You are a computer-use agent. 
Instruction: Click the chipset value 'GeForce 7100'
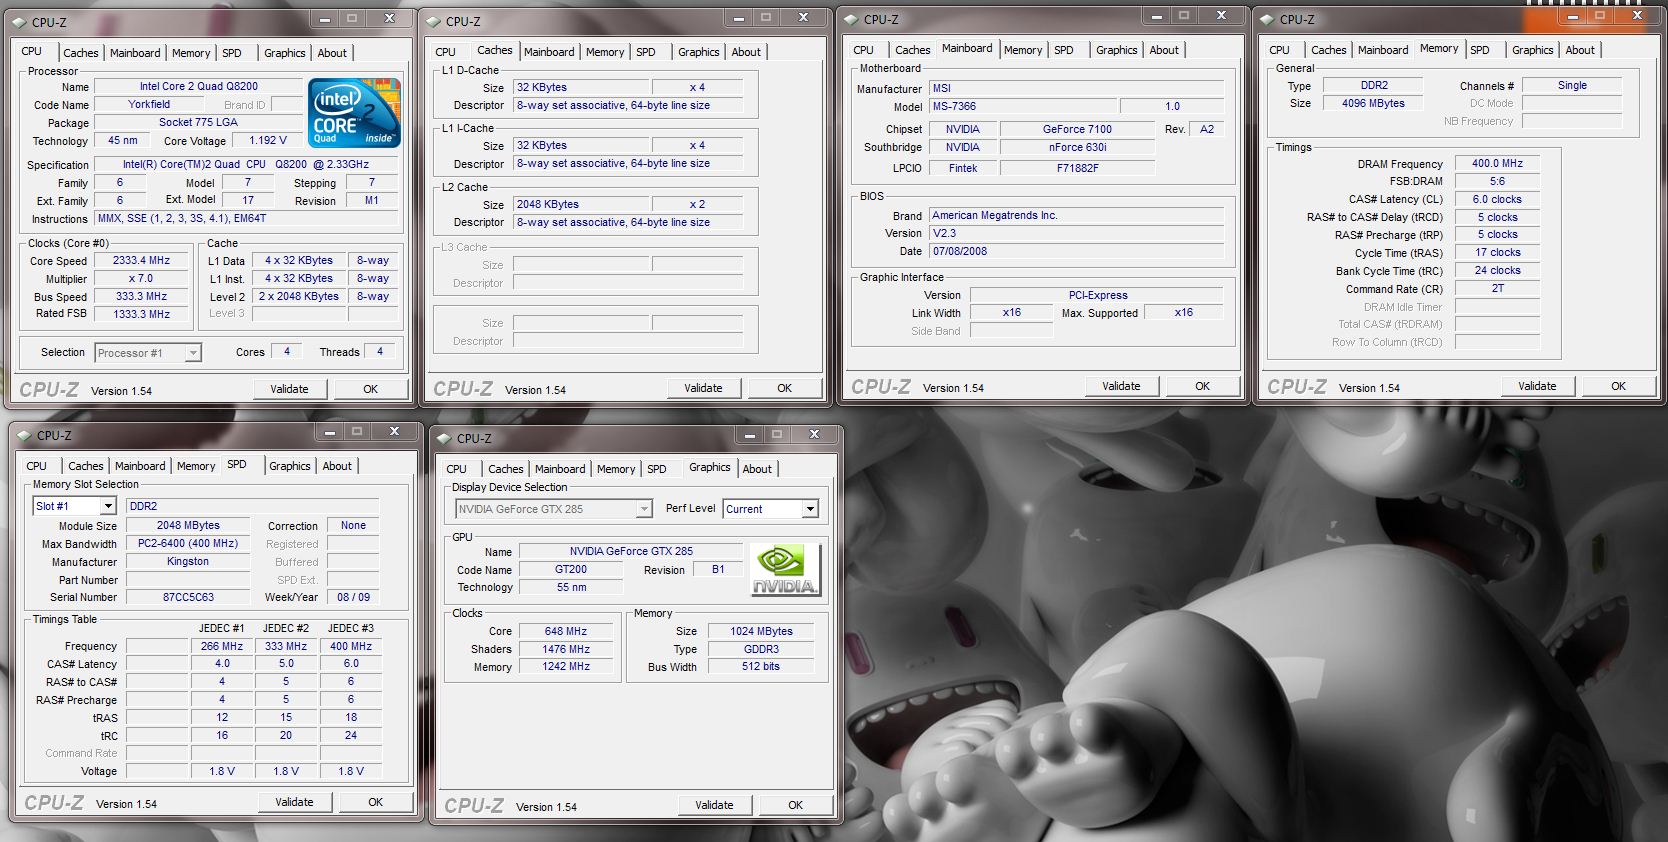1077,129
